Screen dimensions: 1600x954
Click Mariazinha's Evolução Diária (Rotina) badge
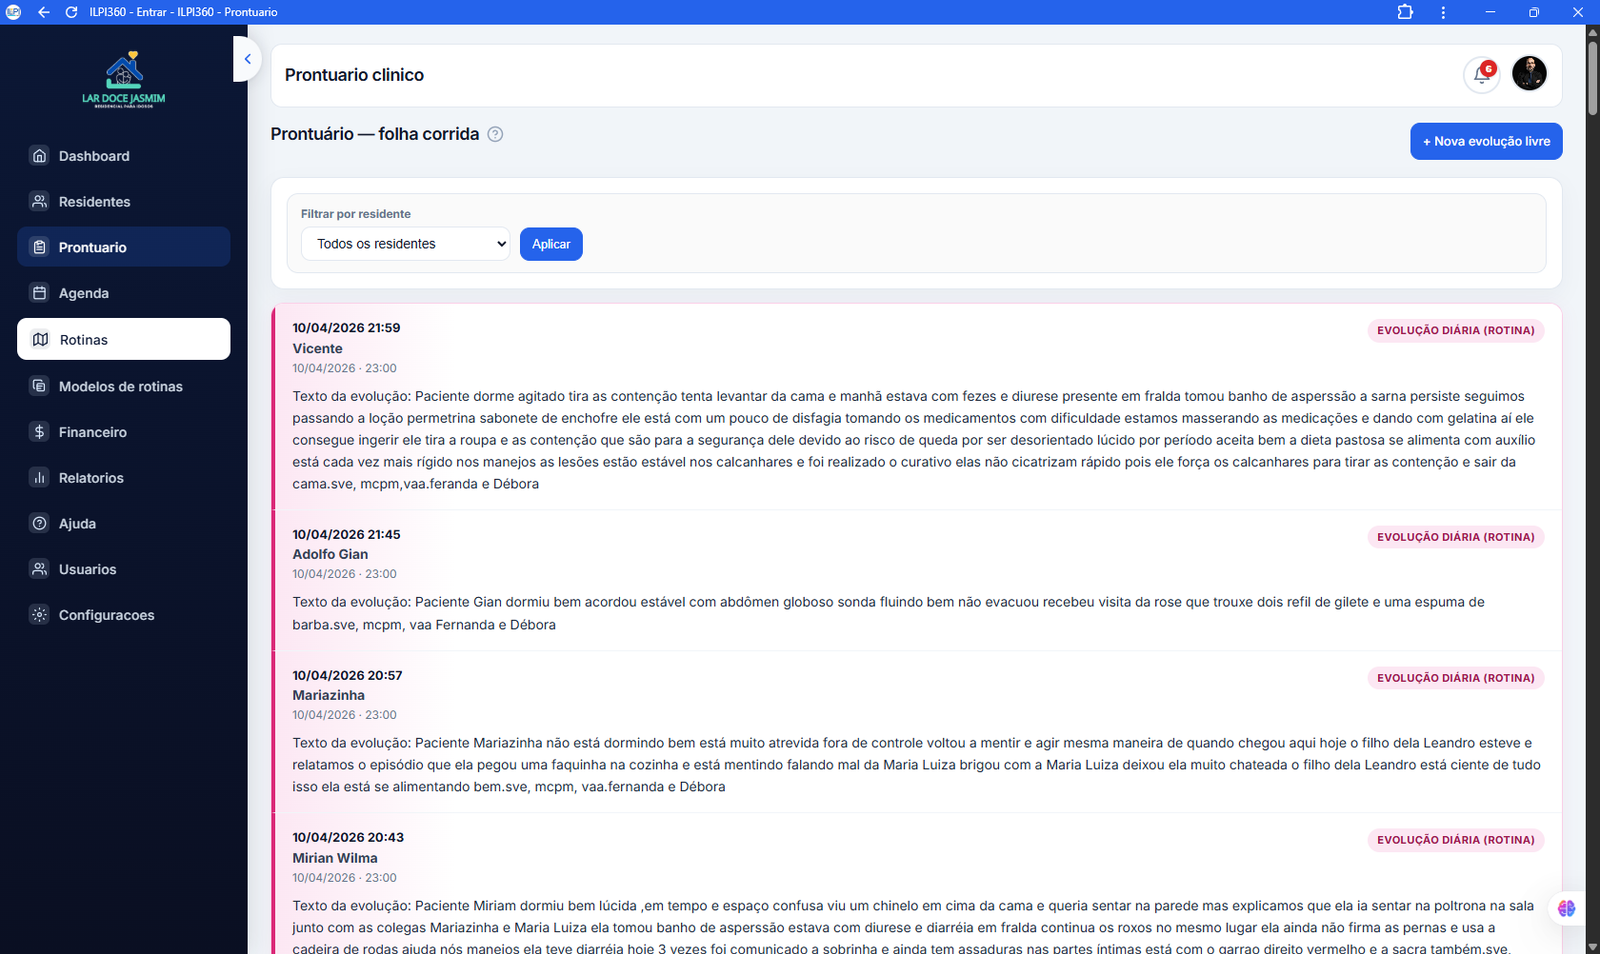point(1455,678)
